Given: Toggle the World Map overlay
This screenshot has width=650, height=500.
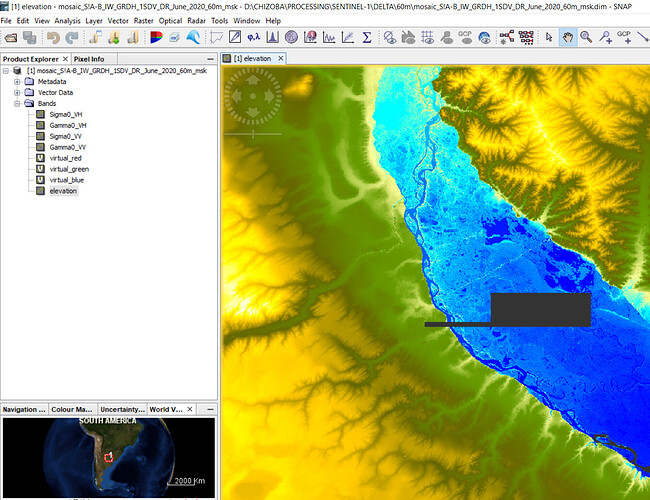Looking at the screenshot, I should click(484, 37).
